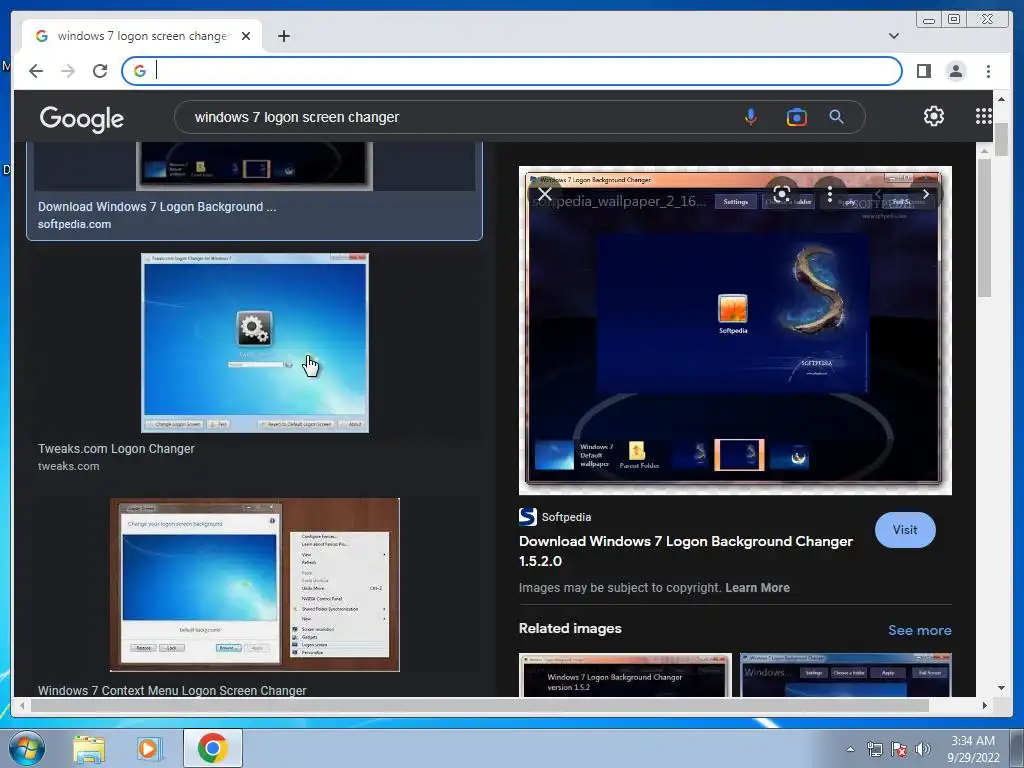Open the Chrome profile avatar
The image size is (1024, 768).
point(955,71)
